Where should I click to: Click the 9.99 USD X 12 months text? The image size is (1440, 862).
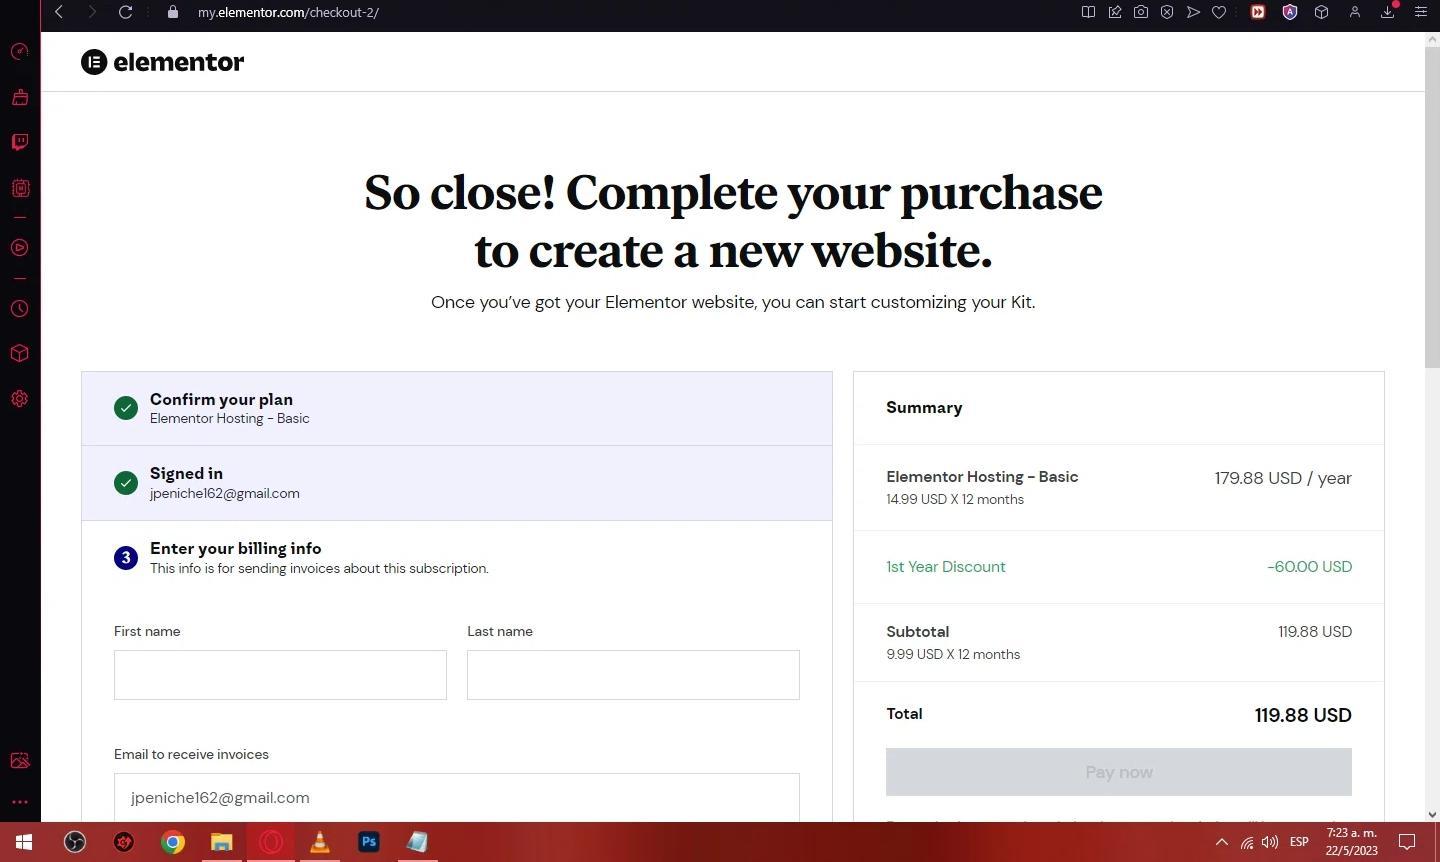tap(953, 654)
